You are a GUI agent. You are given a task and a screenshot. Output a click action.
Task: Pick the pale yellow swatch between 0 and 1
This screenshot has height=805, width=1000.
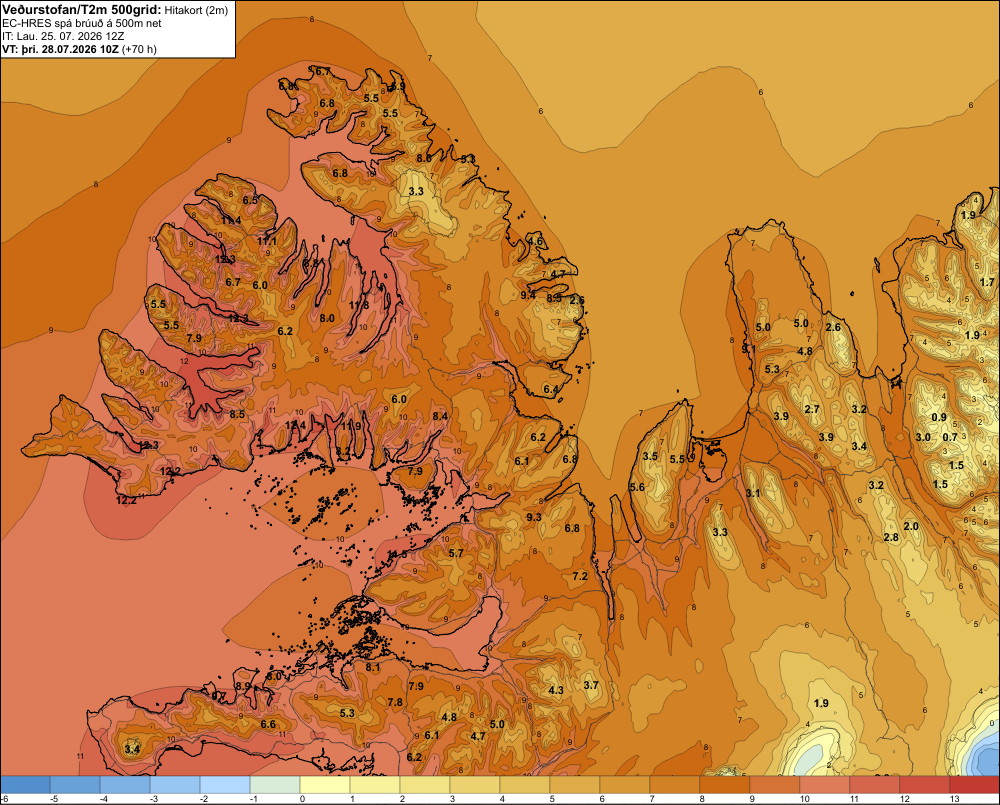(325, 785)
